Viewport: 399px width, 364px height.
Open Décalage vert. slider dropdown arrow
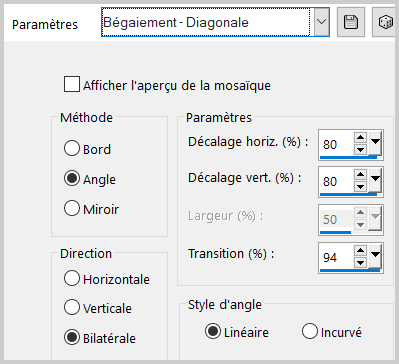[375, 181]
